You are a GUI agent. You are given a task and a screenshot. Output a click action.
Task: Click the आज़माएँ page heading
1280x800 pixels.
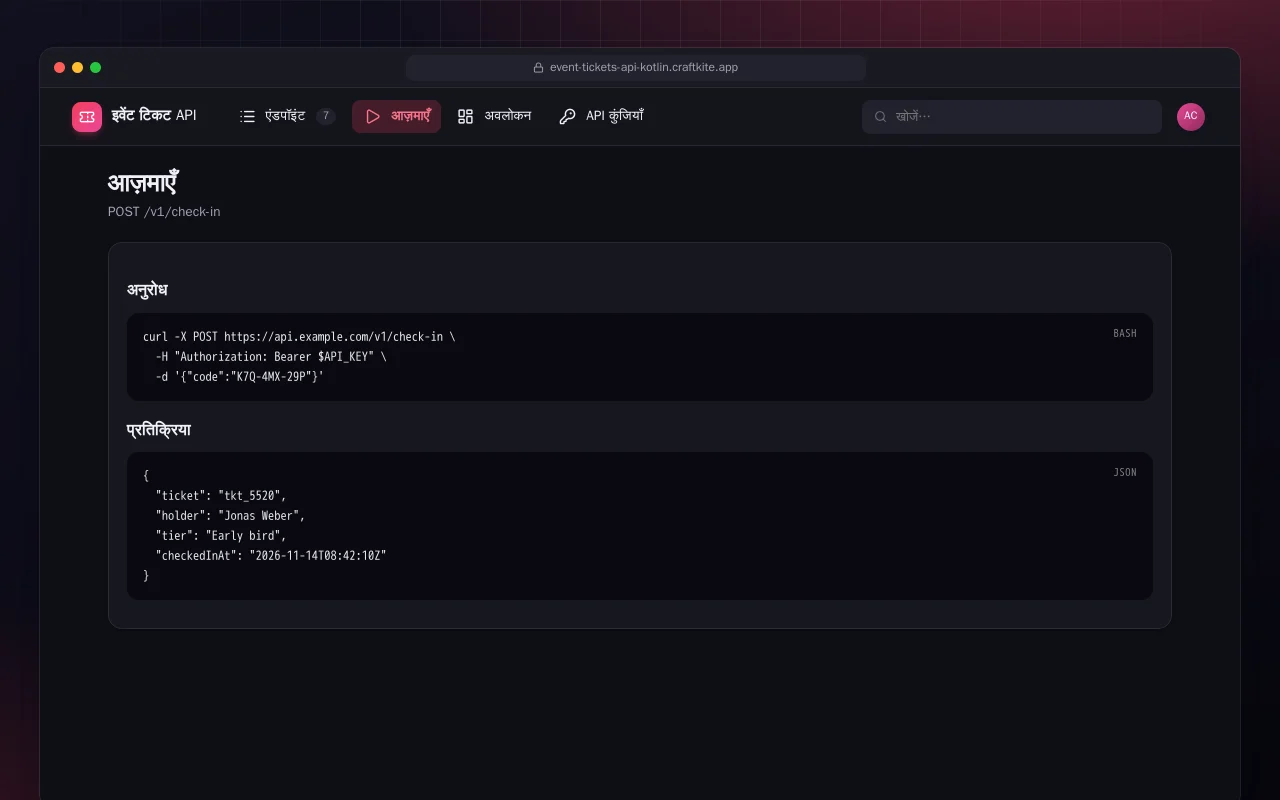point(143,183)
